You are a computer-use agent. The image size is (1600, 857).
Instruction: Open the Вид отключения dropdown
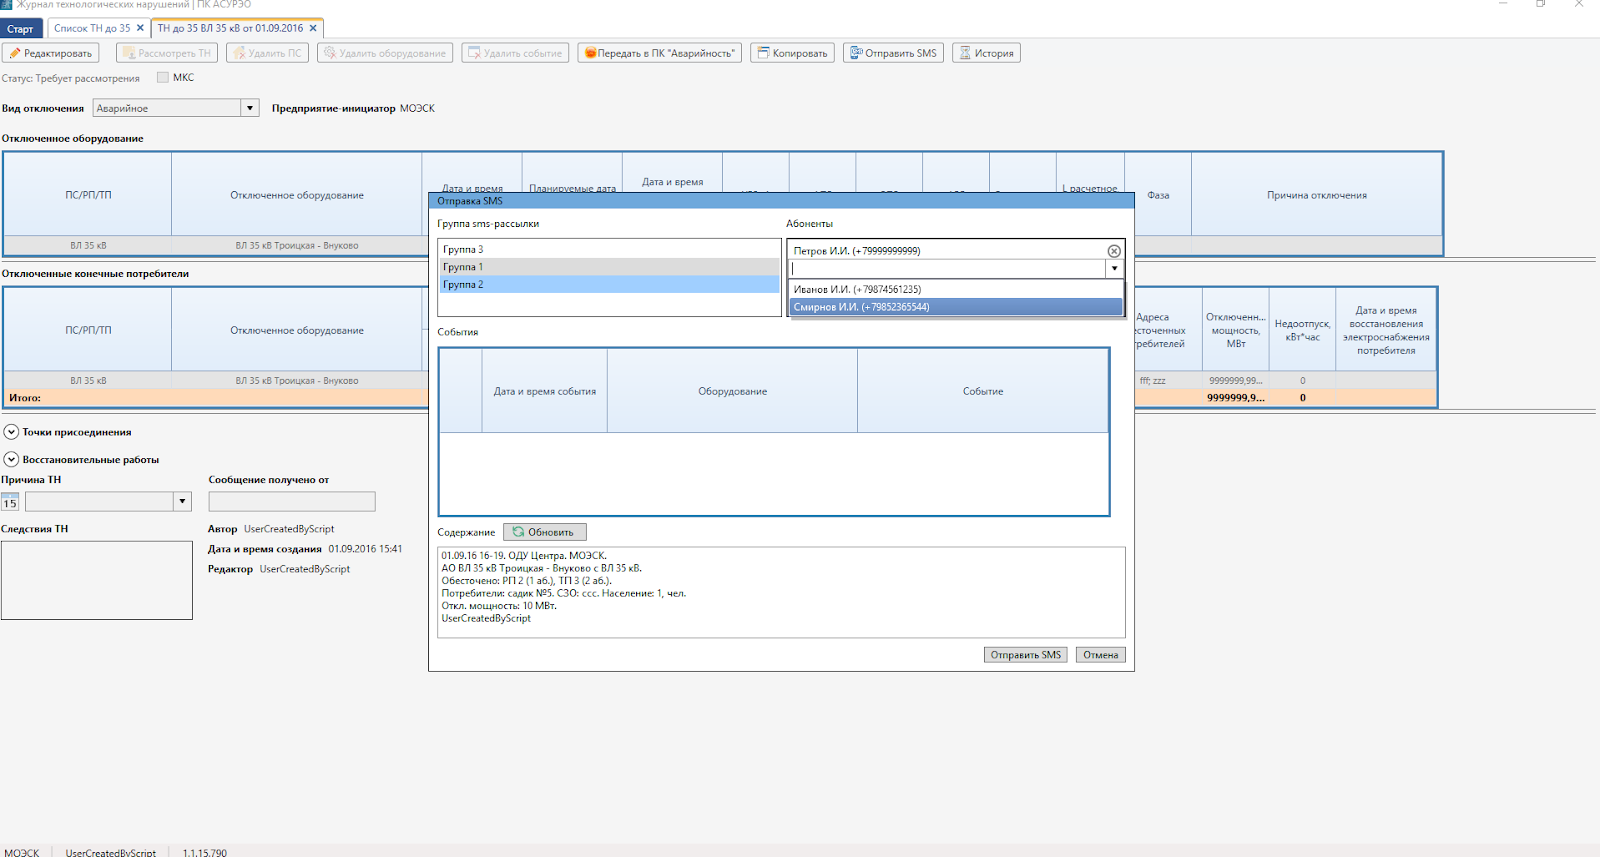(x=250, y=108)
